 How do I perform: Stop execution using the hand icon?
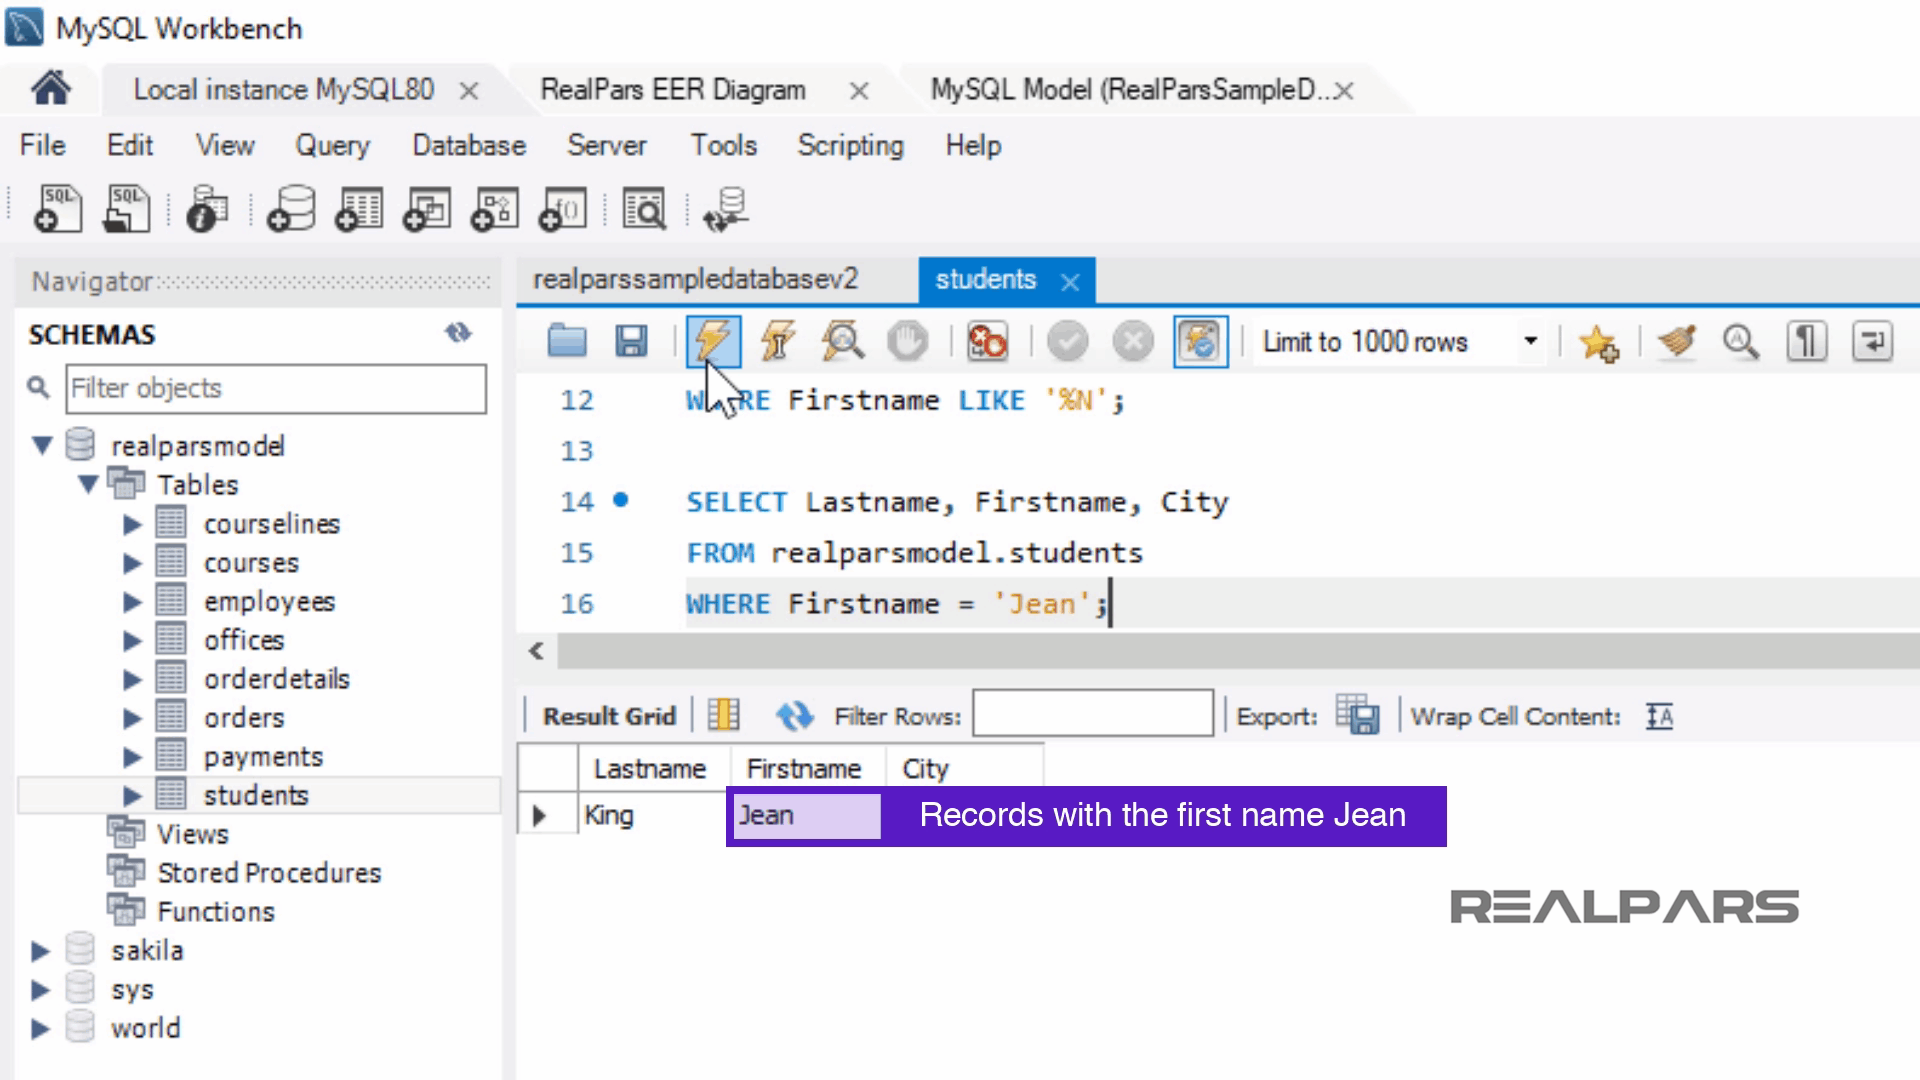tap(907, 341)
